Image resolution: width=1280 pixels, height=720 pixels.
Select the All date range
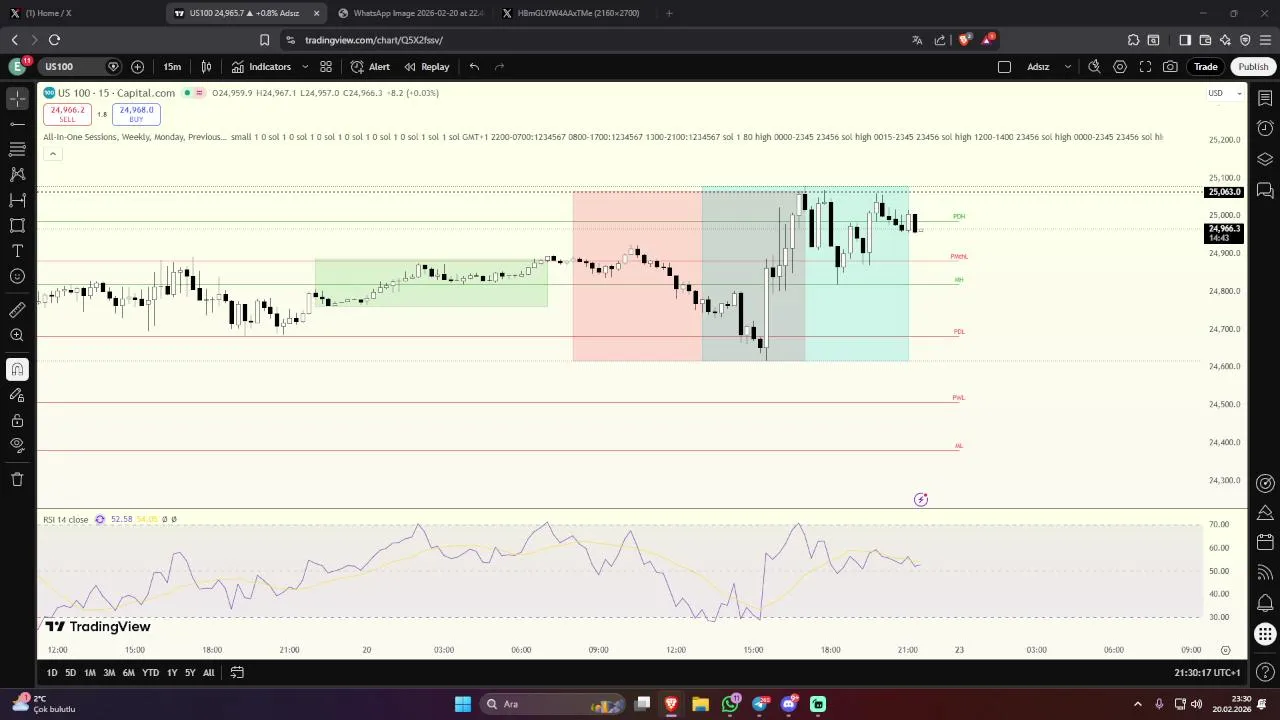208,673
